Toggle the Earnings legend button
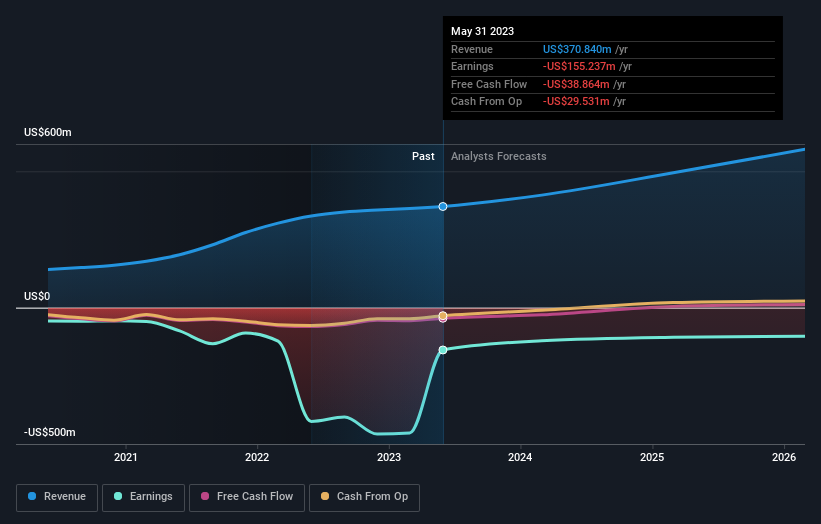 [143, 497]
